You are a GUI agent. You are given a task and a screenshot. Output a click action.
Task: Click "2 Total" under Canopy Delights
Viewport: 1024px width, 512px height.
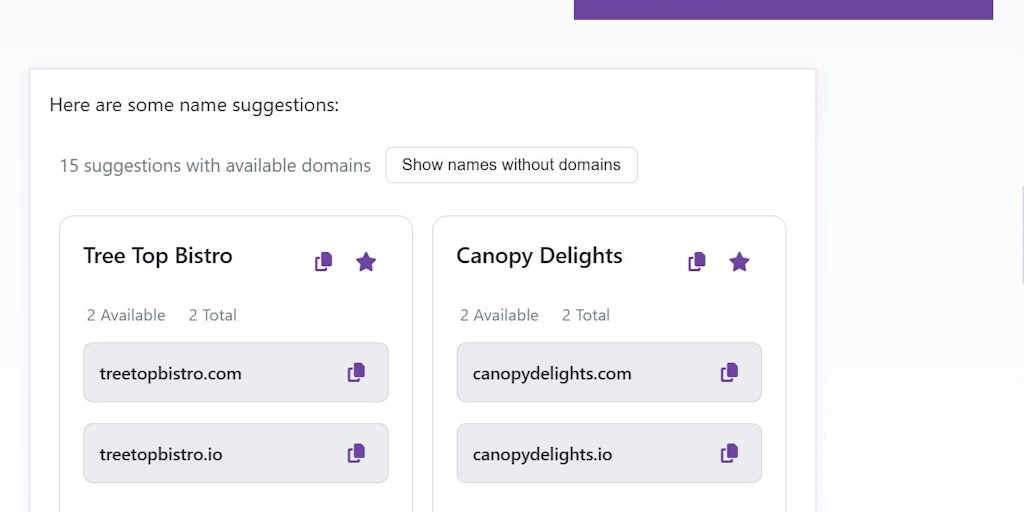(x=586, y=315)
